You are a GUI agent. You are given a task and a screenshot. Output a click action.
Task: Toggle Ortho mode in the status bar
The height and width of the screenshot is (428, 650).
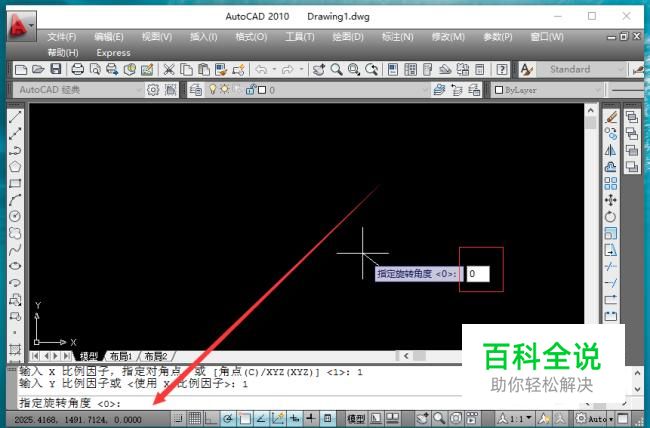[x=211, y=419]
